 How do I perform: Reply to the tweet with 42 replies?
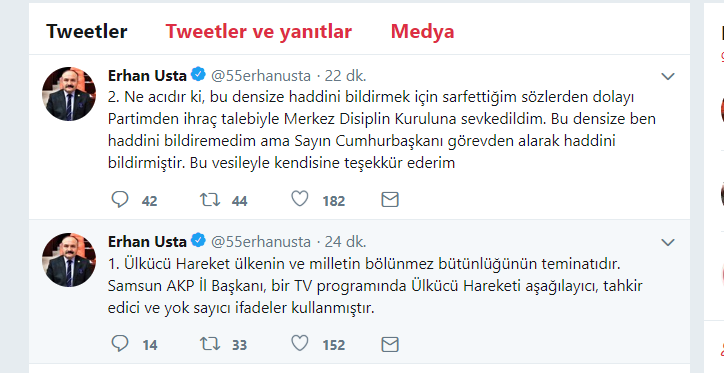click(x=120, y=199)
